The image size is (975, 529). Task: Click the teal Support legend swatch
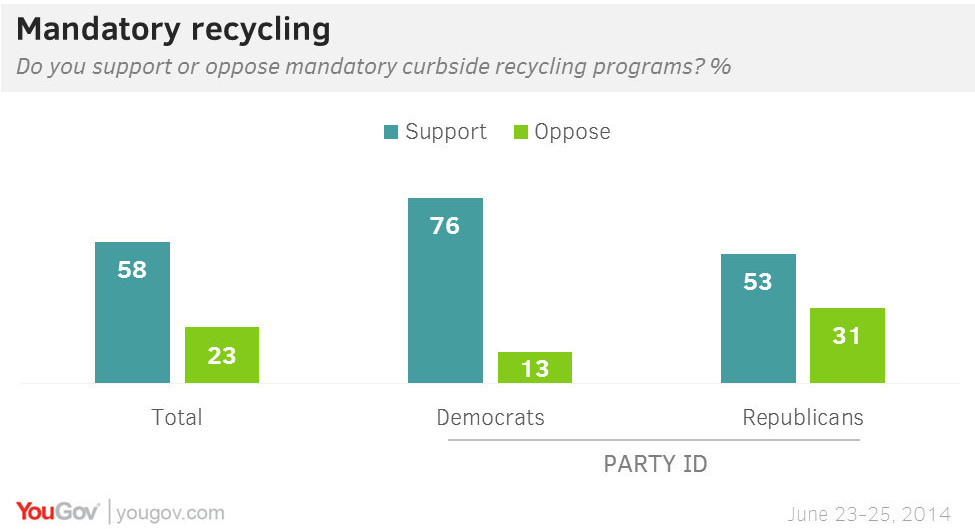point(391,132)
